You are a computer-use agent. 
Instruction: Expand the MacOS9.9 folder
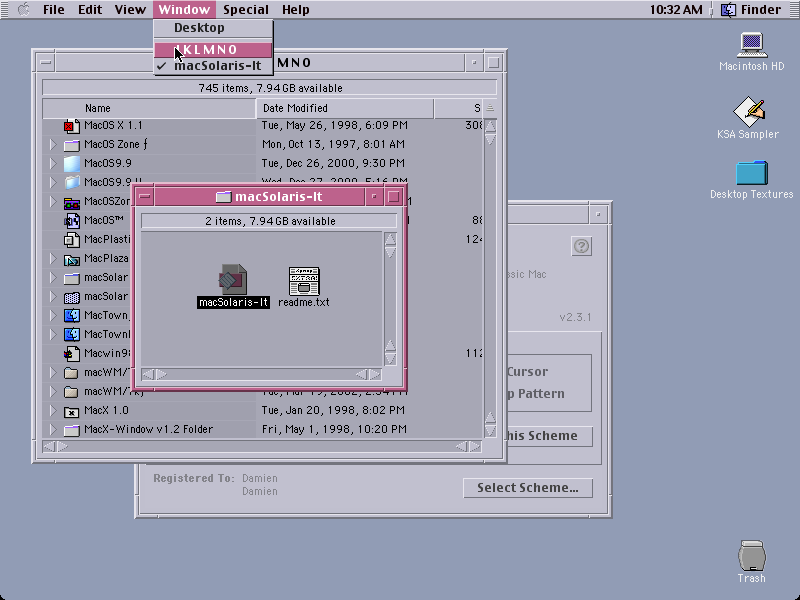click(x=53, y=163)
